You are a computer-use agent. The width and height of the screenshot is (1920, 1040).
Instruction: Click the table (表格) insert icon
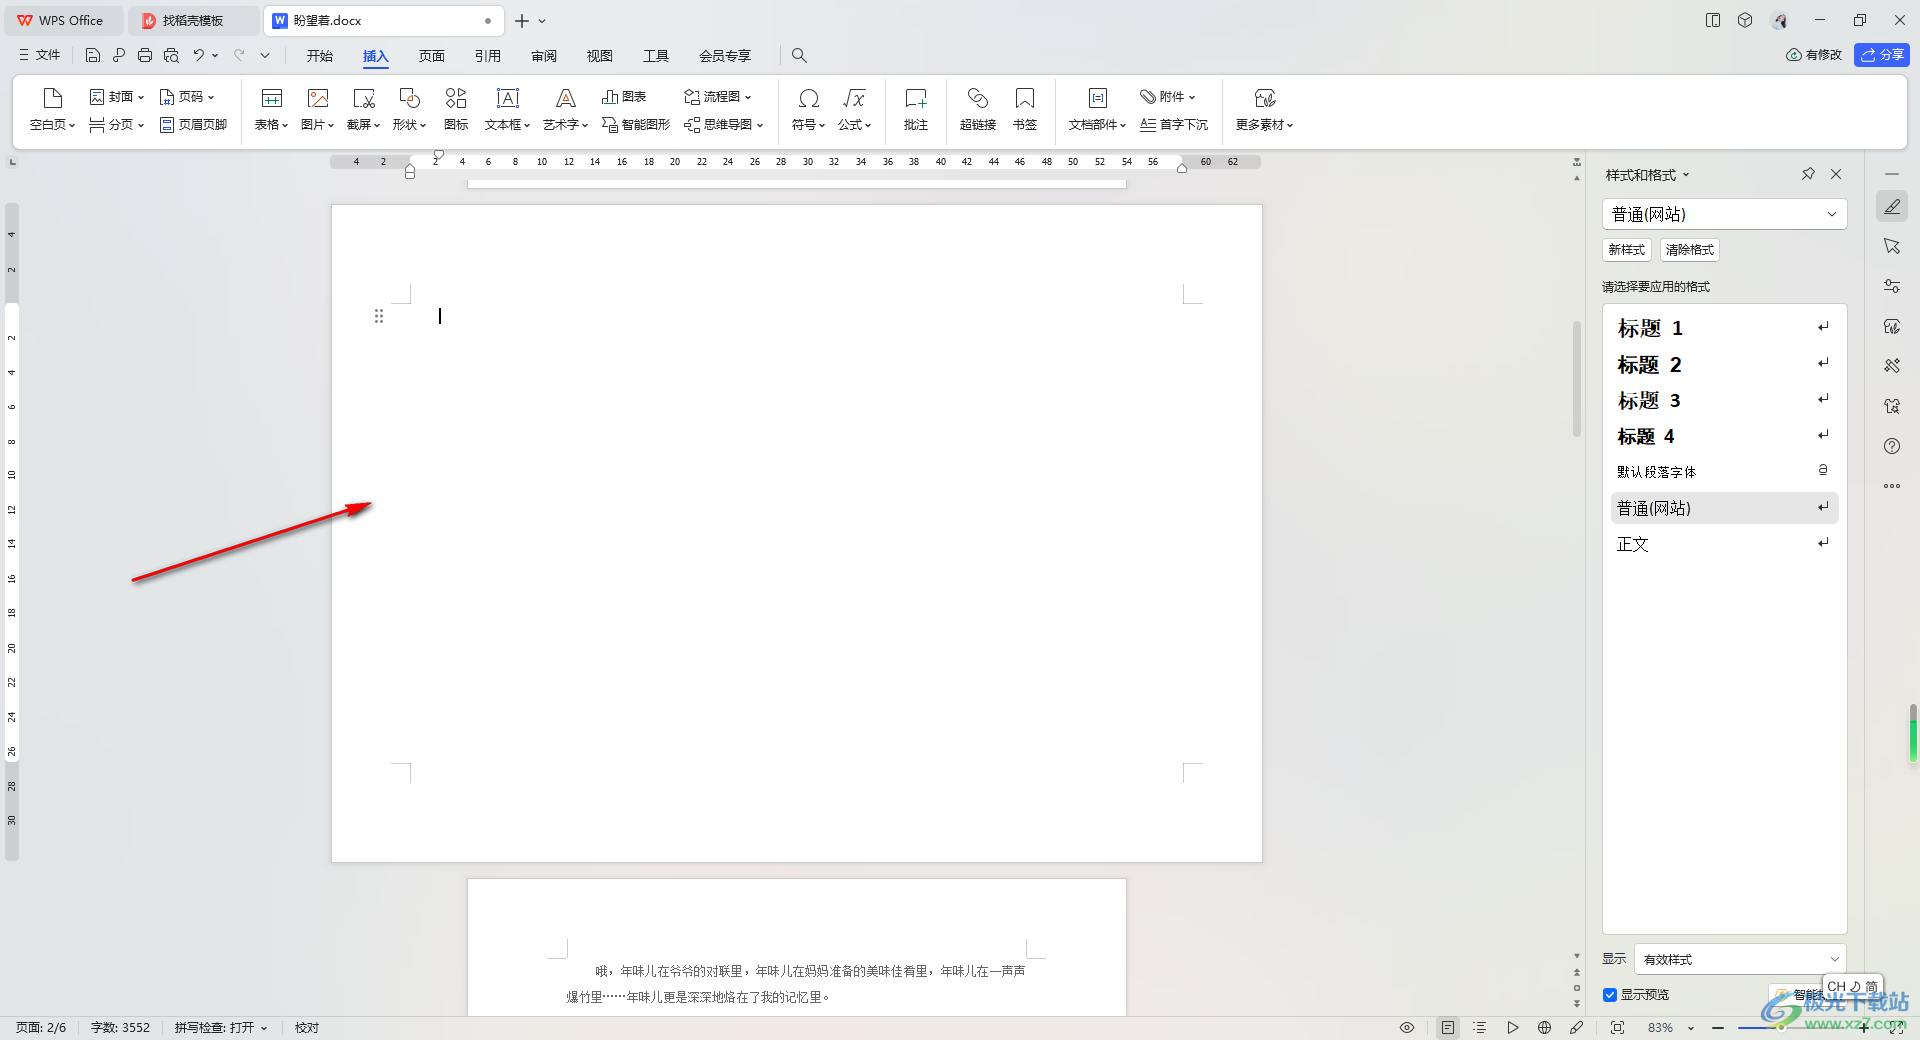pyautogui.click(x=271, y=99)
